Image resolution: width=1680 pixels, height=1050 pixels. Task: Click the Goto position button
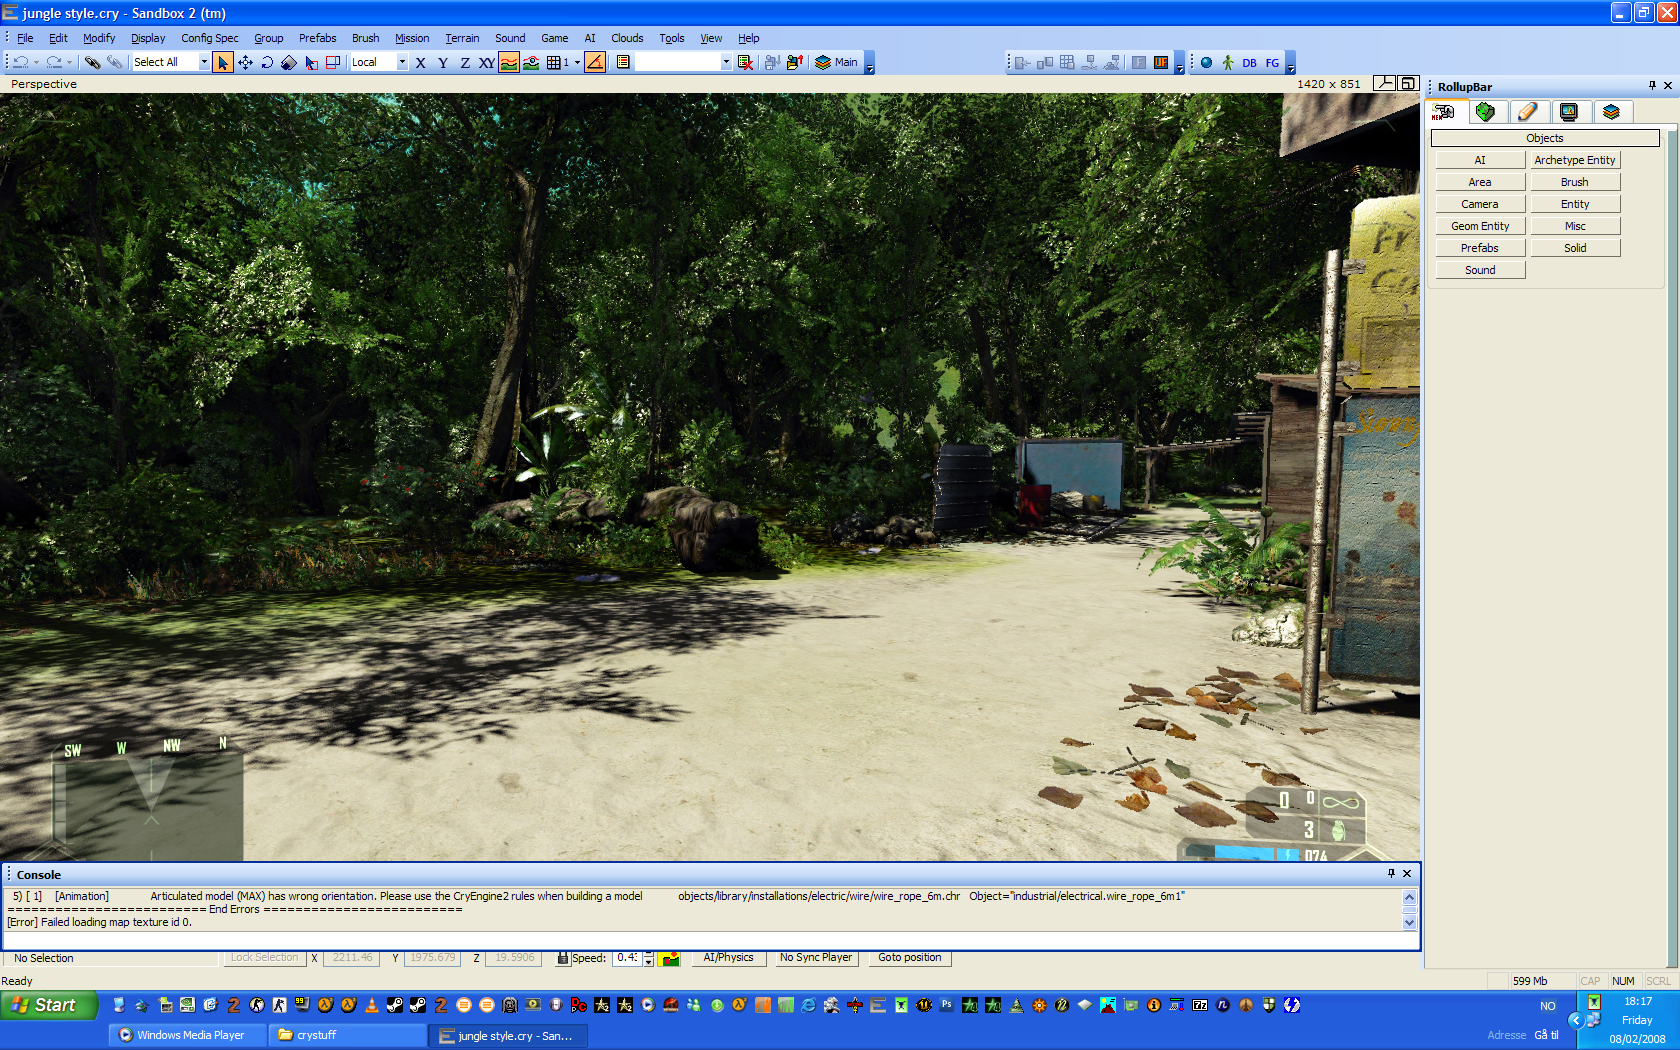910,958
